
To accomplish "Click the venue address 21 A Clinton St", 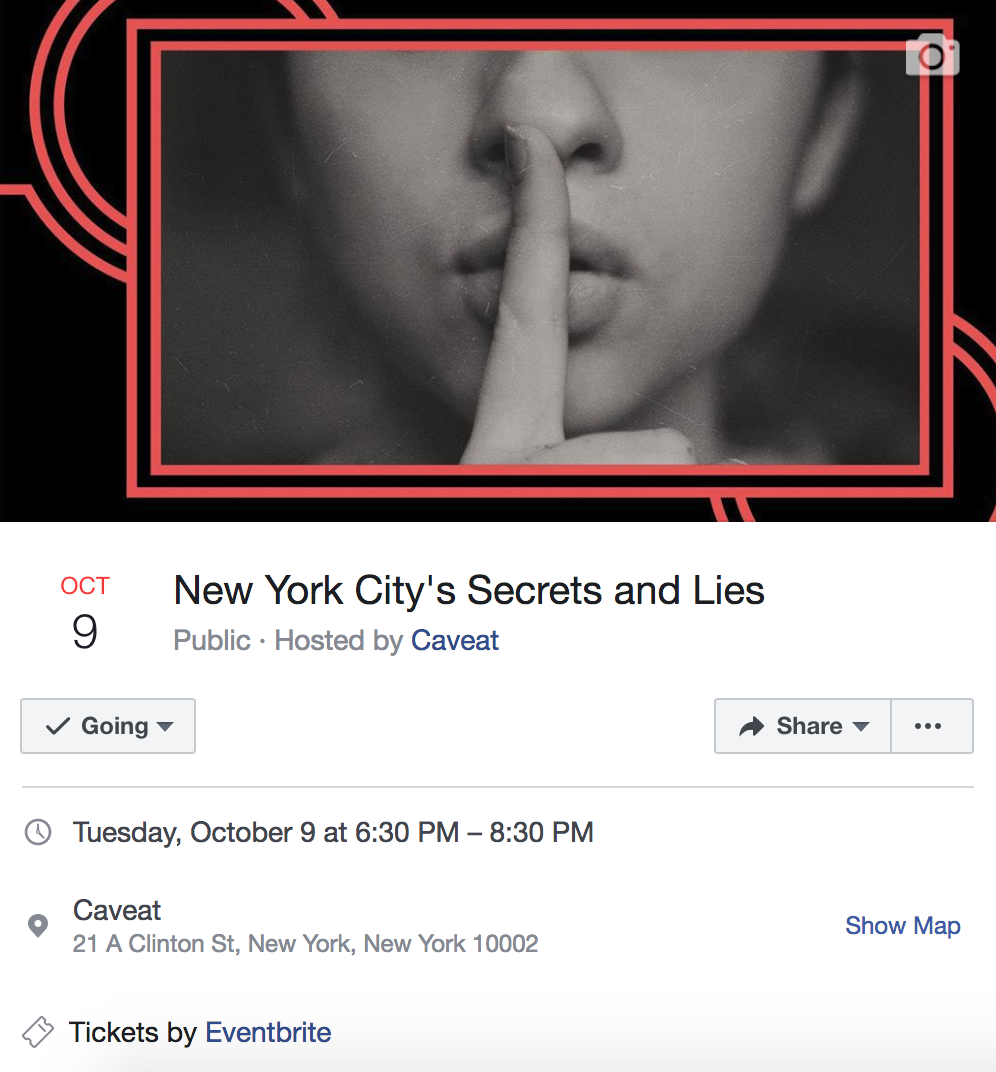I will pos(305,943).
